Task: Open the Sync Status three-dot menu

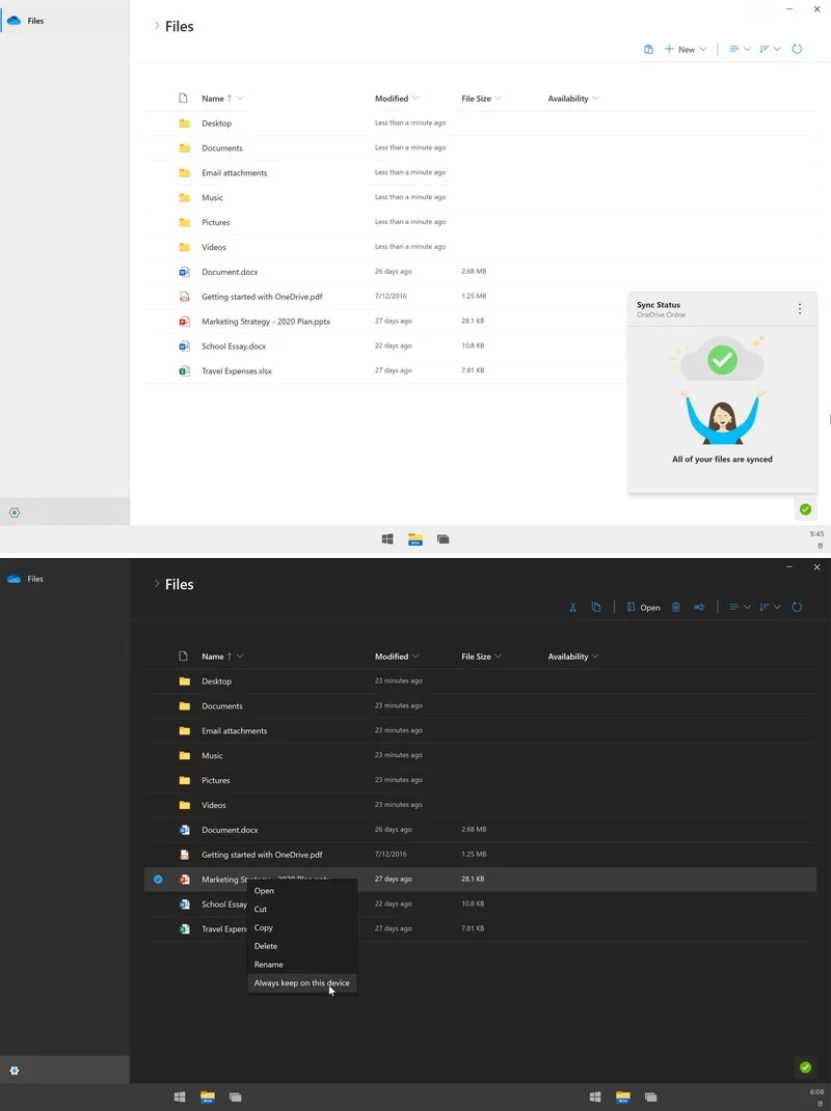Action: [x=799, y=309]
